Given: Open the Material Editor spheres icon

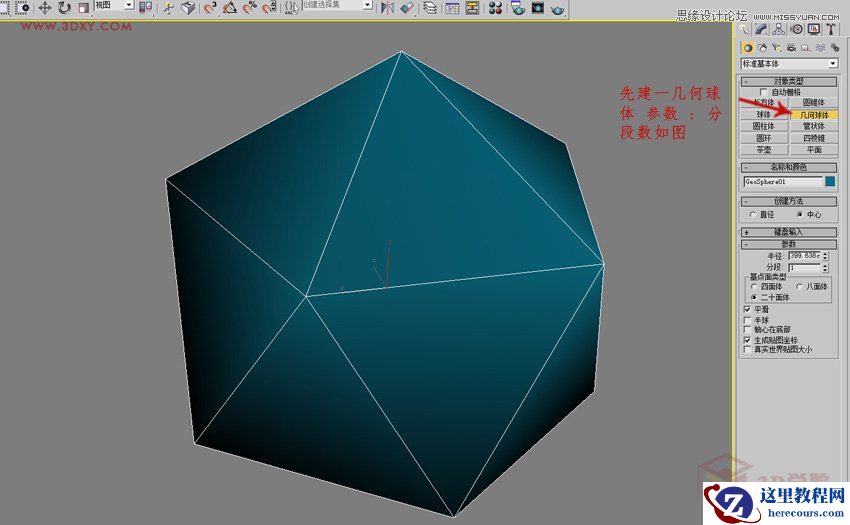Looking at the screenshot, I should tap(494, 8).
